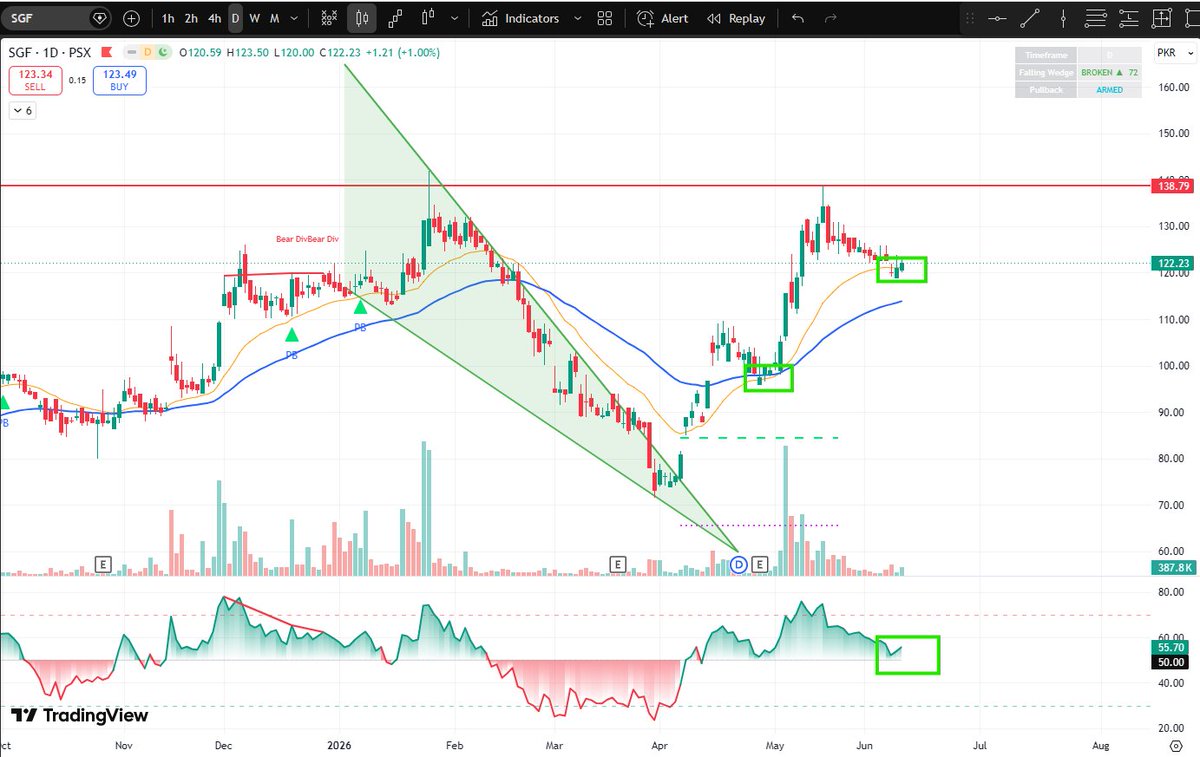Select the labeled levels drawing tool
Image resolution: width=1200 pixels, height=757 pixels.
pos(1129,18)
